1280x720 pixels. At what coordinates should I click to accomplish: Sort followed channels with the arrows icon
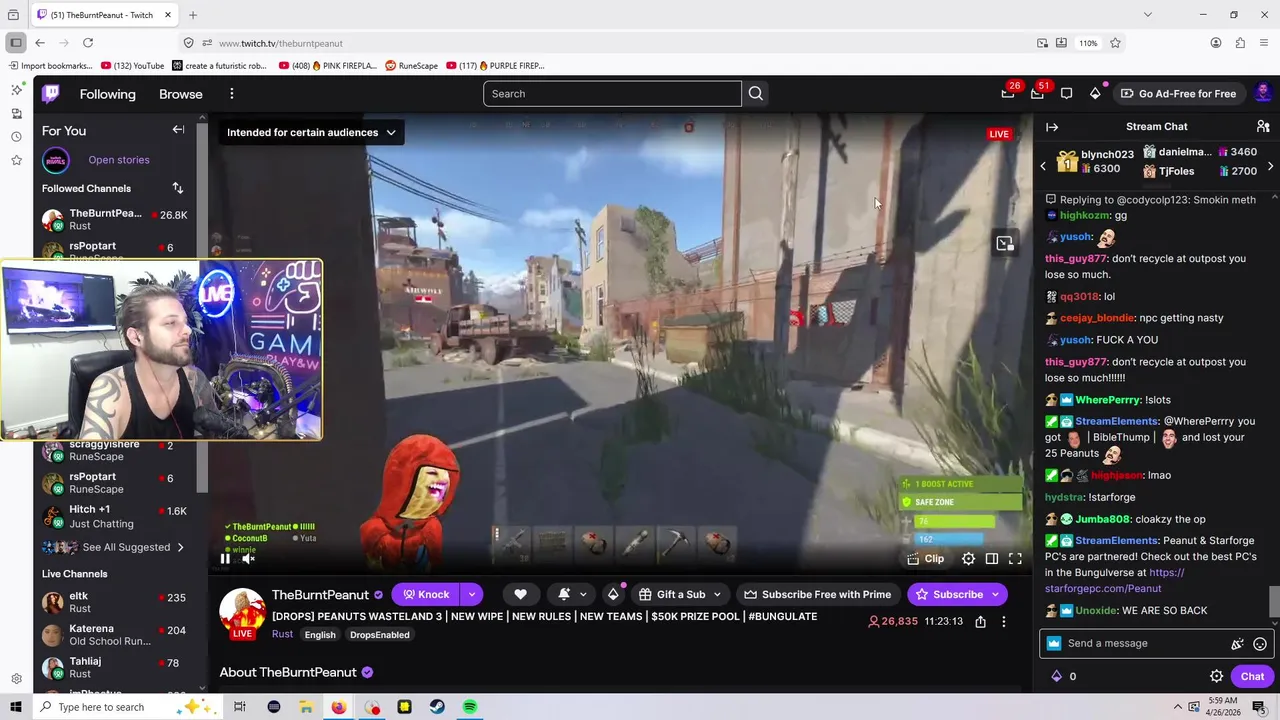[178, 188]
